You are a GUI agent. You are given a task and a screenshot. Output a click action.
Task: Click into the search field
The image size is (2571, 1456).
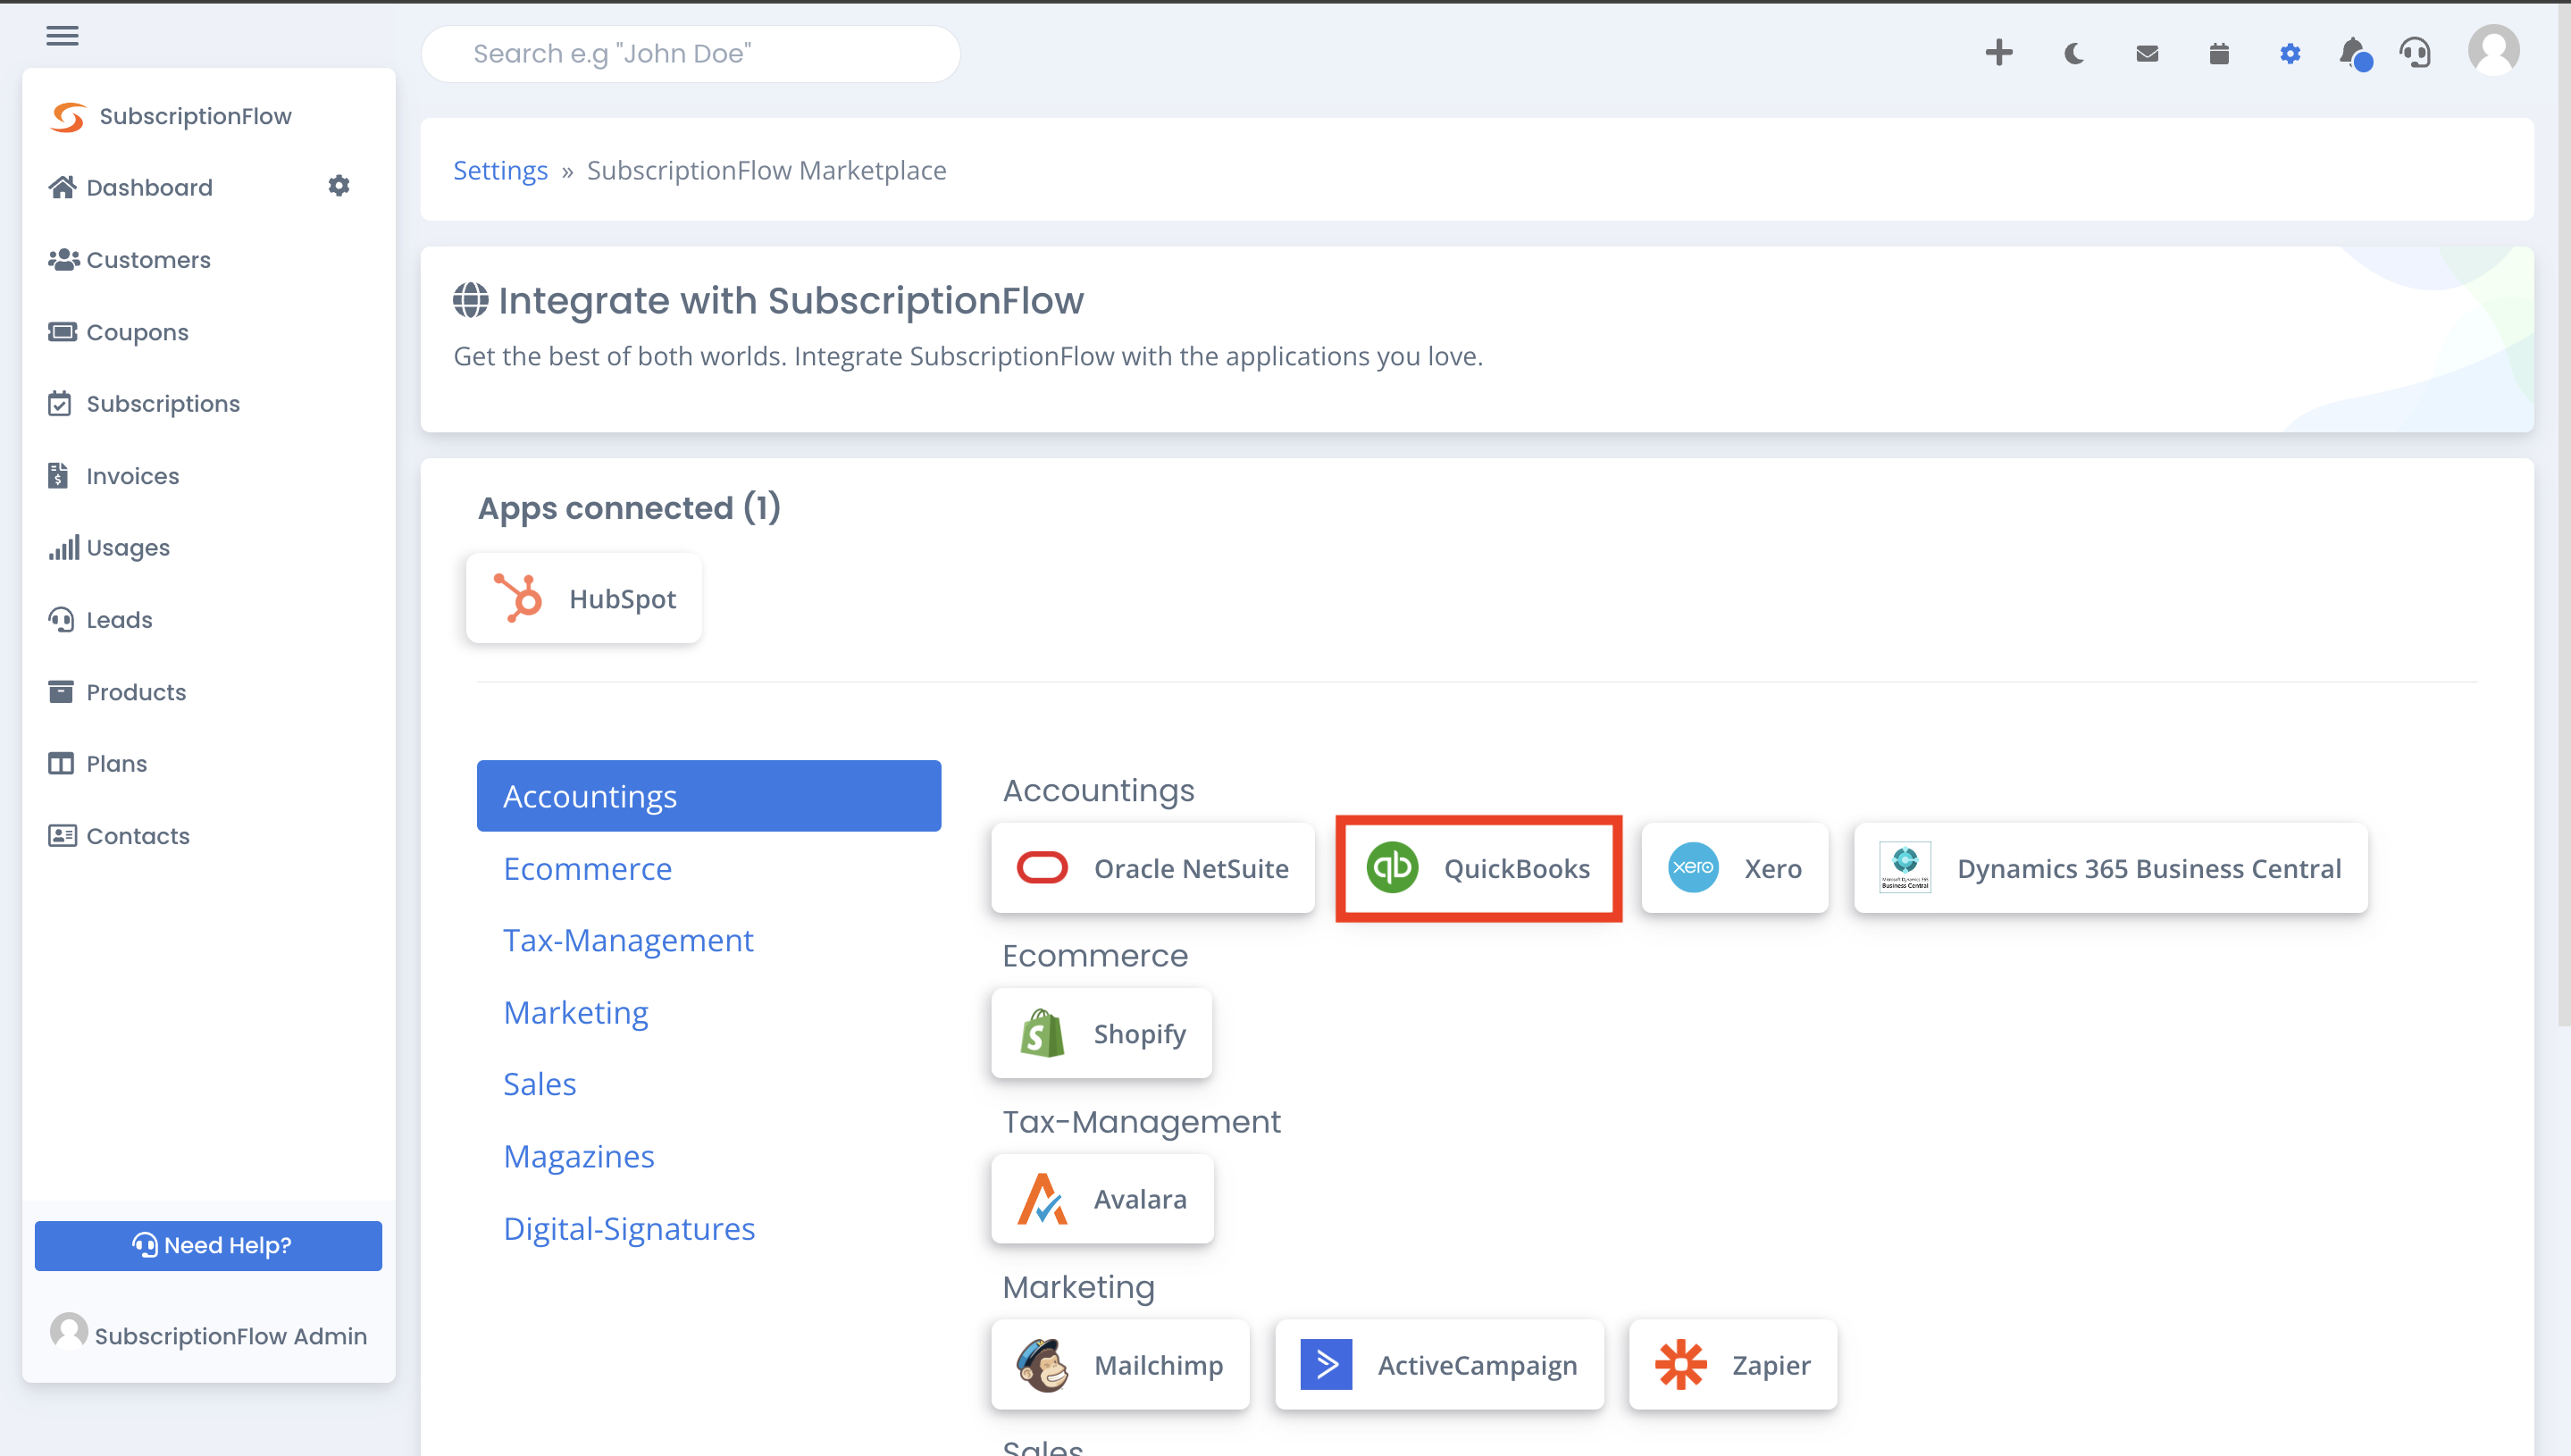point(691,54)
